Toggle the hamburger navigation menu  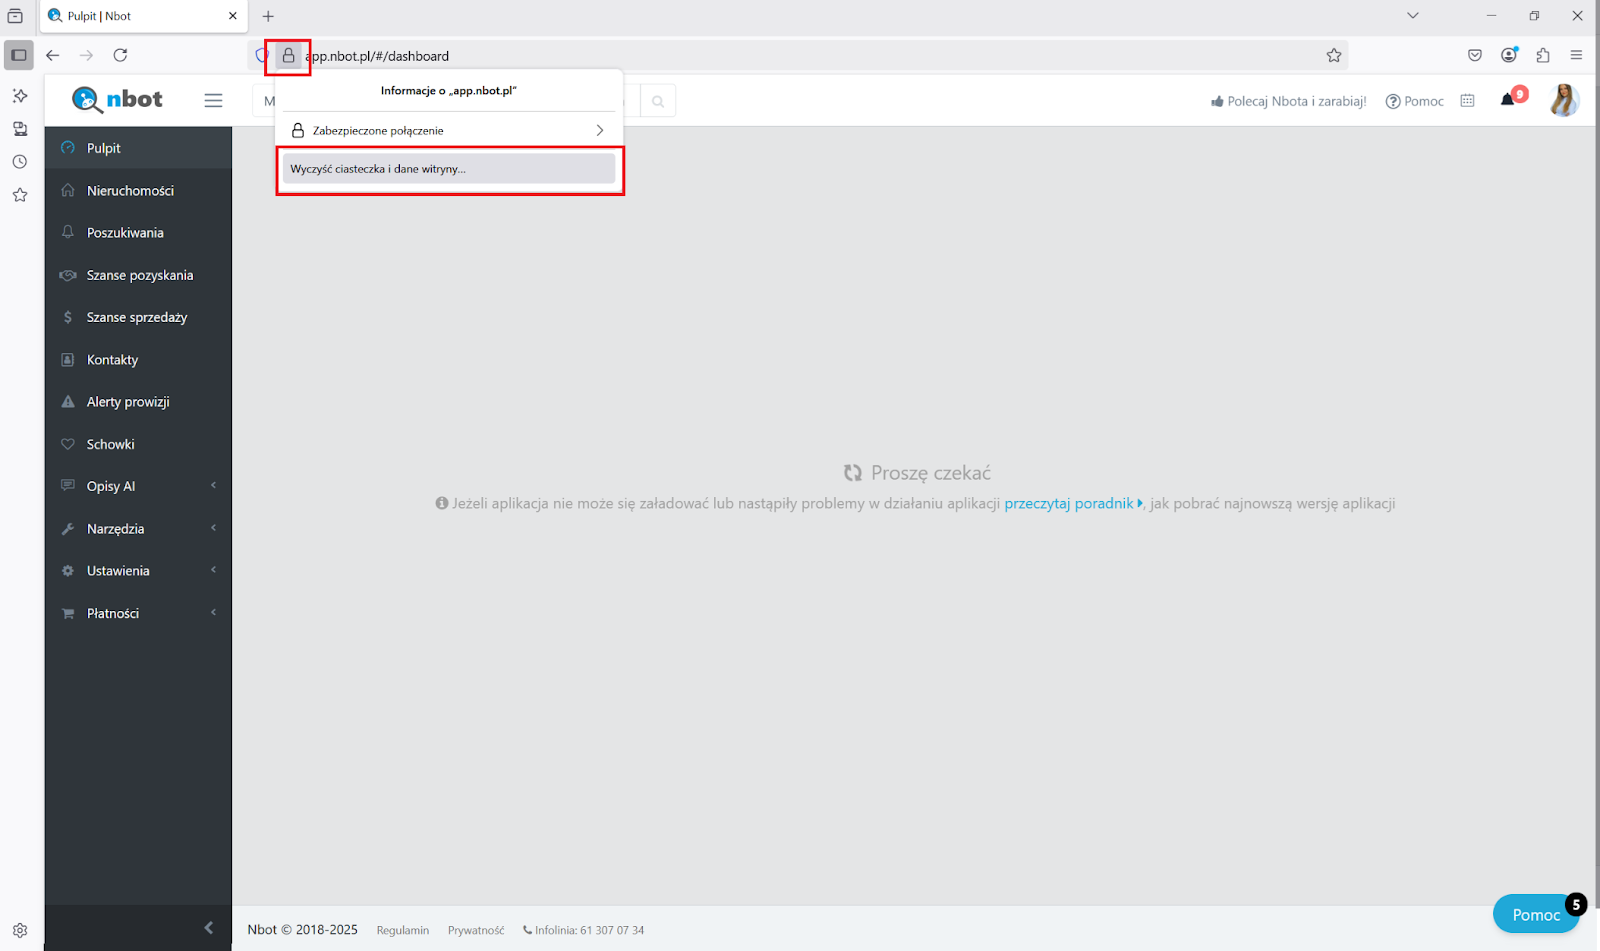(x=213, y=100)
